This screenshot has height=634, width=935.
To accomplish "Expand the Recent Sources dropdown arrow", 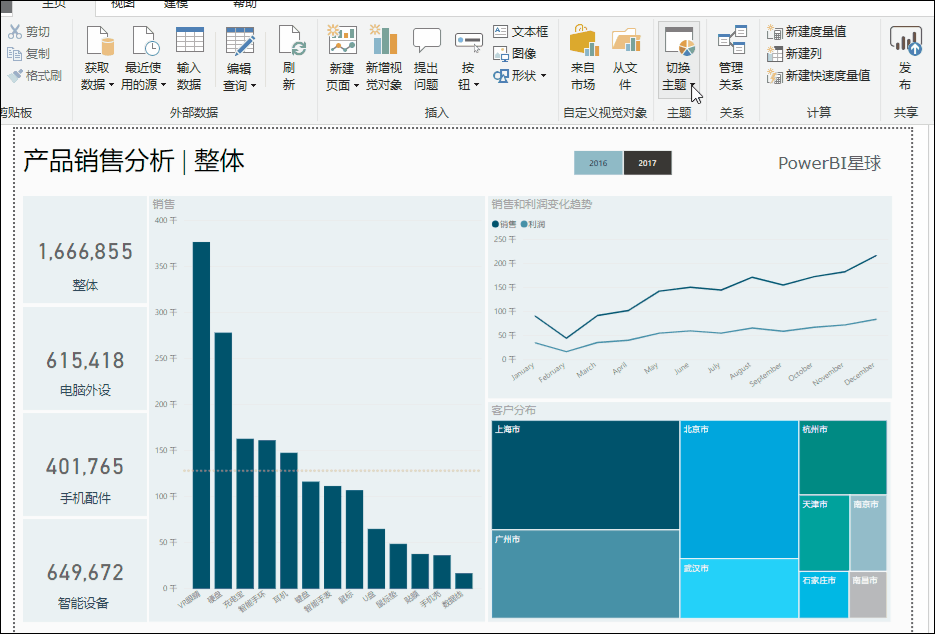I will pos(163,85).
